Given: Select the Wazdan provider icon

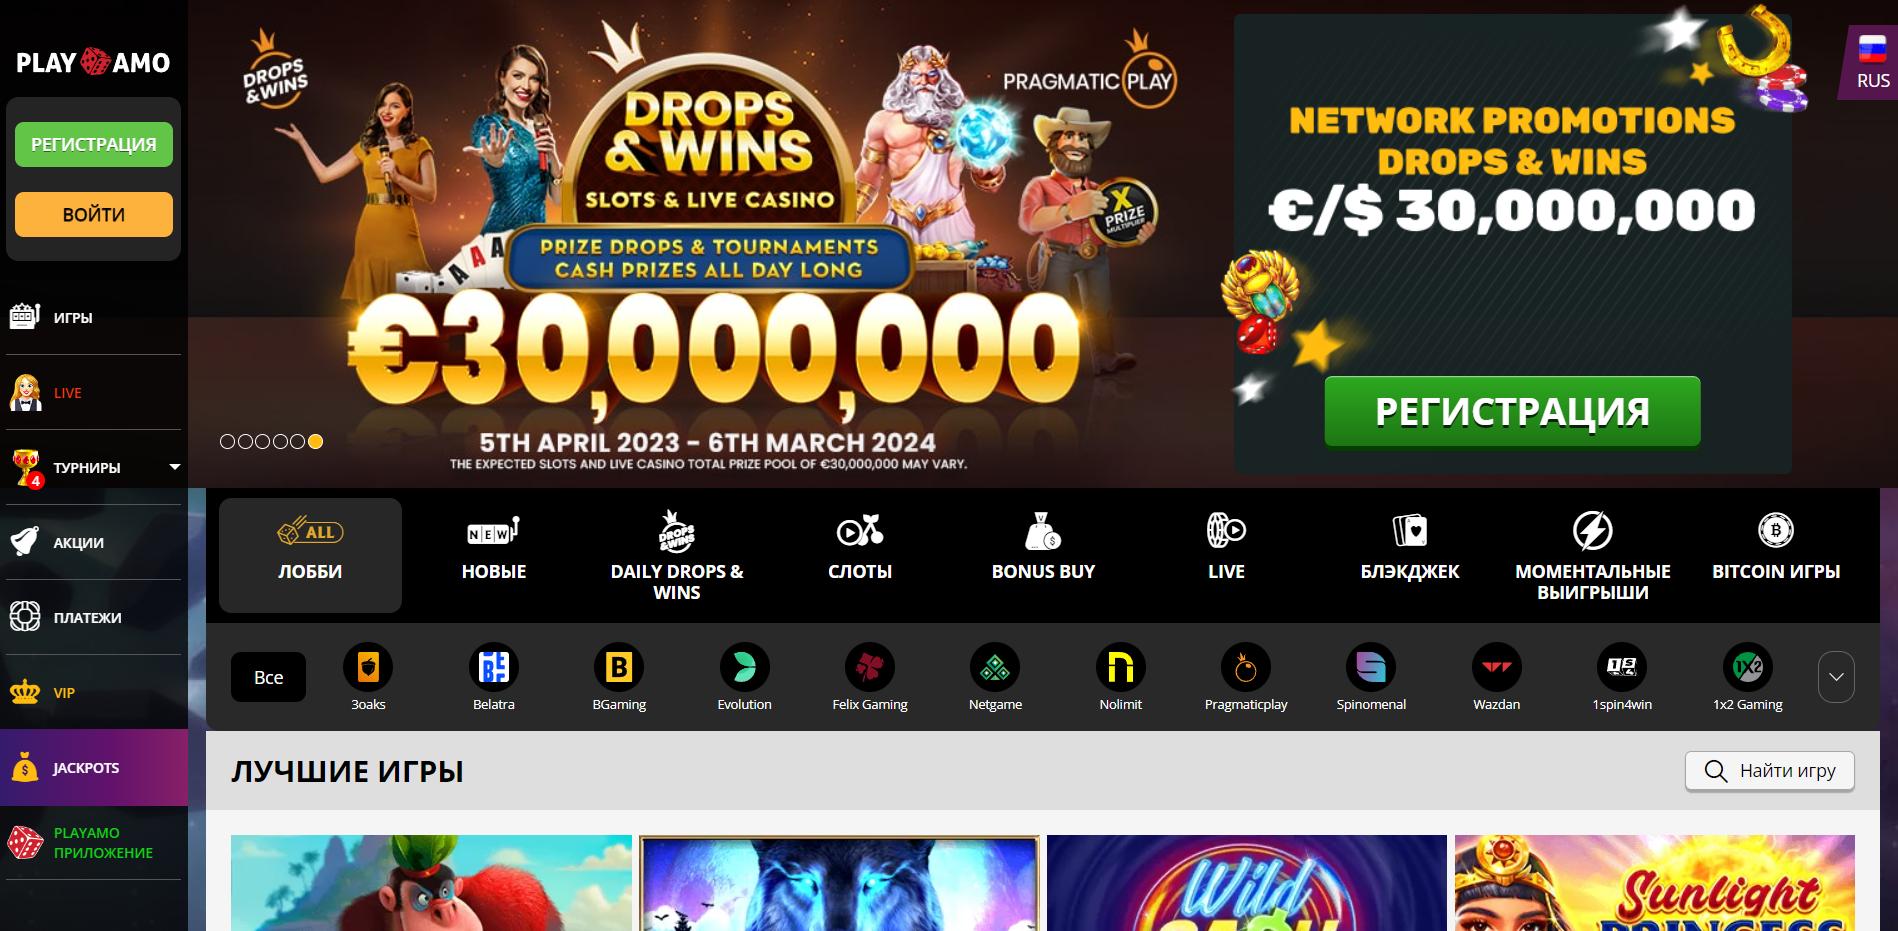Looking at the screenshot, I should point(1497,667).
